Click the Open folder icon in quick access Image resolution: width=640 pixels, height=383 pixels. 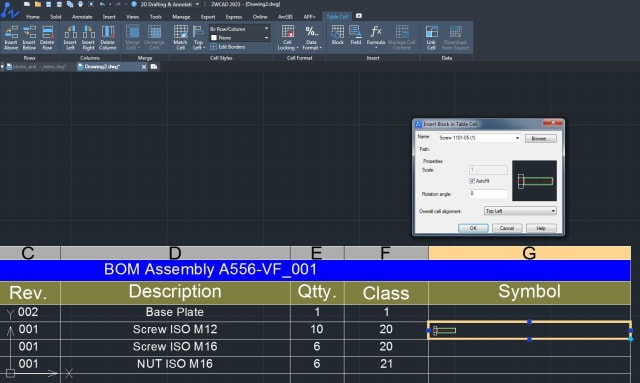pyautogui.click(x=38, y=4)
